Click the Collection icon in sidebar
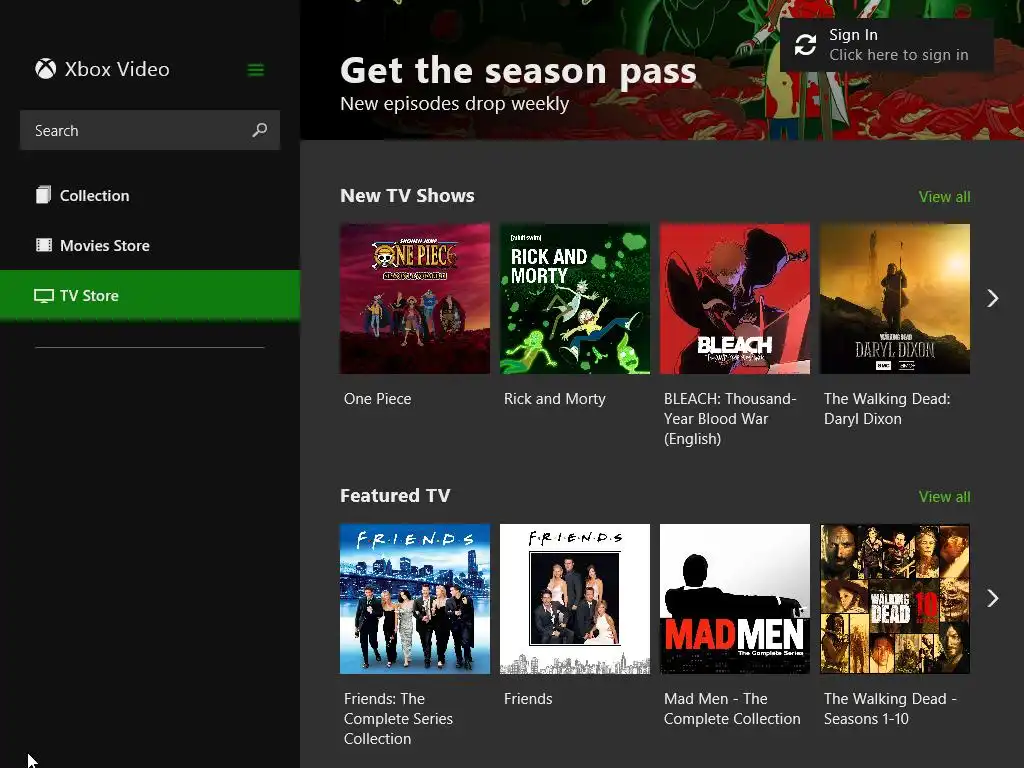 (x=44, y=195)
